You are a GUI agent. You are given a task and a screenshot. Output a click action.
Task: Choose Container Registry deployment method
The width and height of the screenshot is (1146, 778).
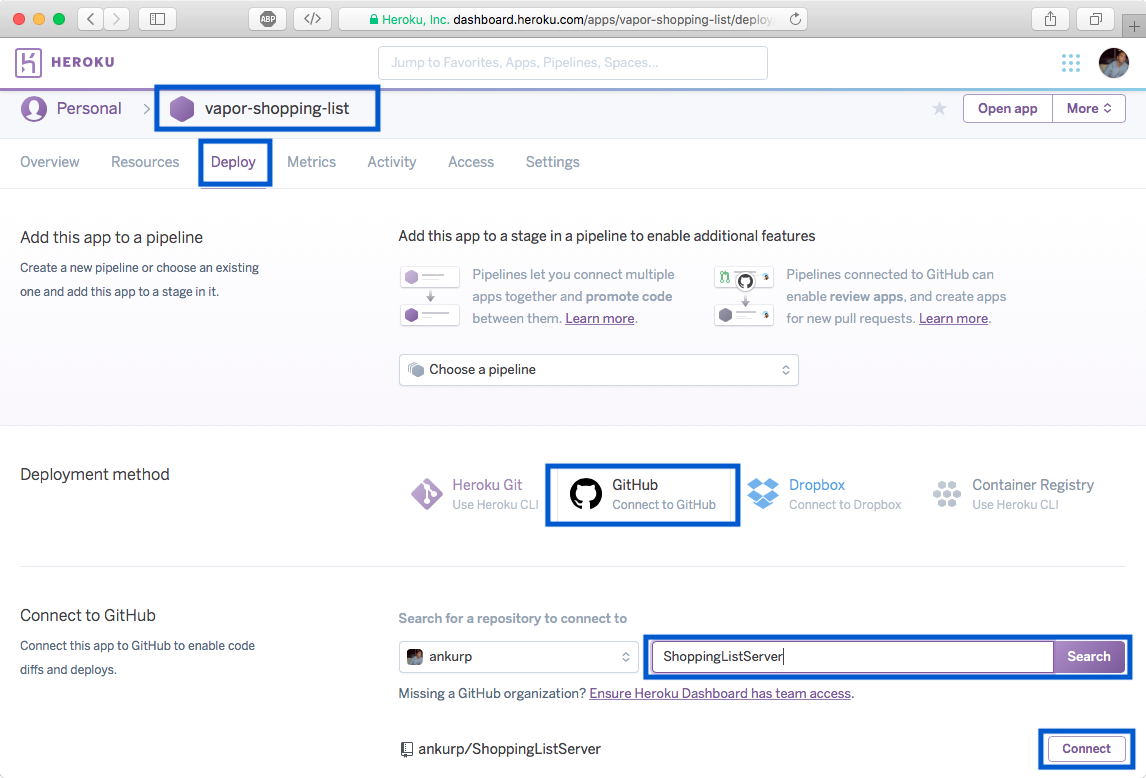pos(1014,494)
